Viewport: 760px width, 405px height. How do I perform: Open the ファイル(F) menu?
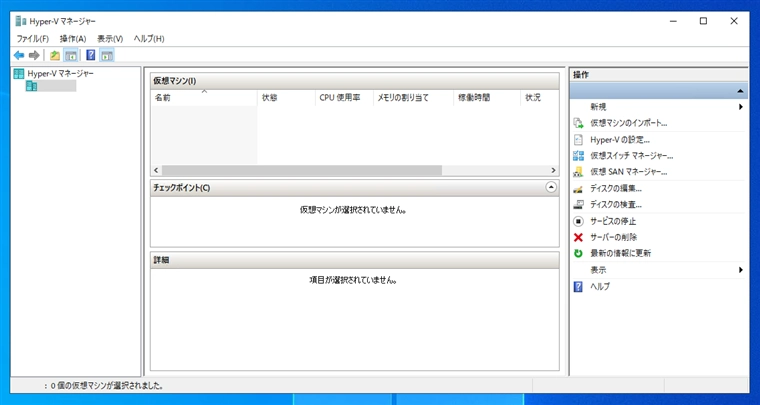pyautogui.click(x=33, y=39)
